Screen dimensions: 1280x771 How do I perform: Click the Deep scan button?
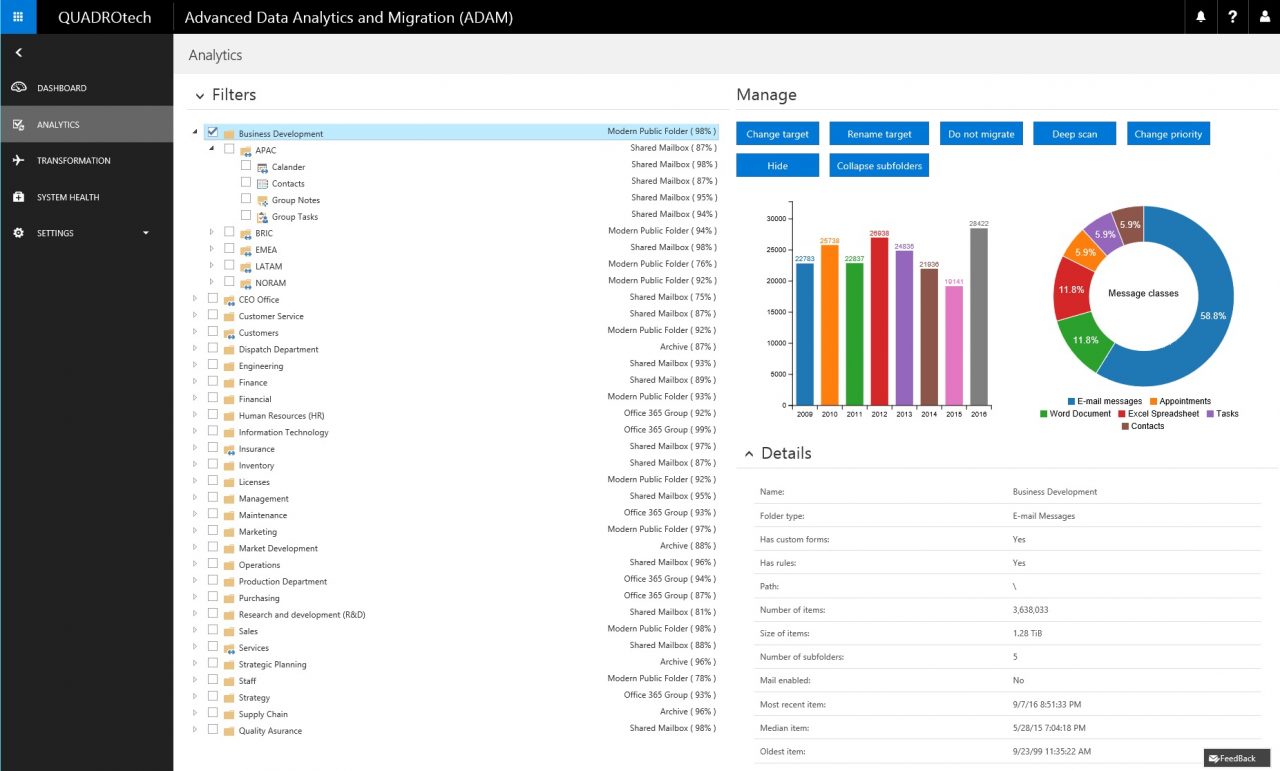(x=1074, y=134)
